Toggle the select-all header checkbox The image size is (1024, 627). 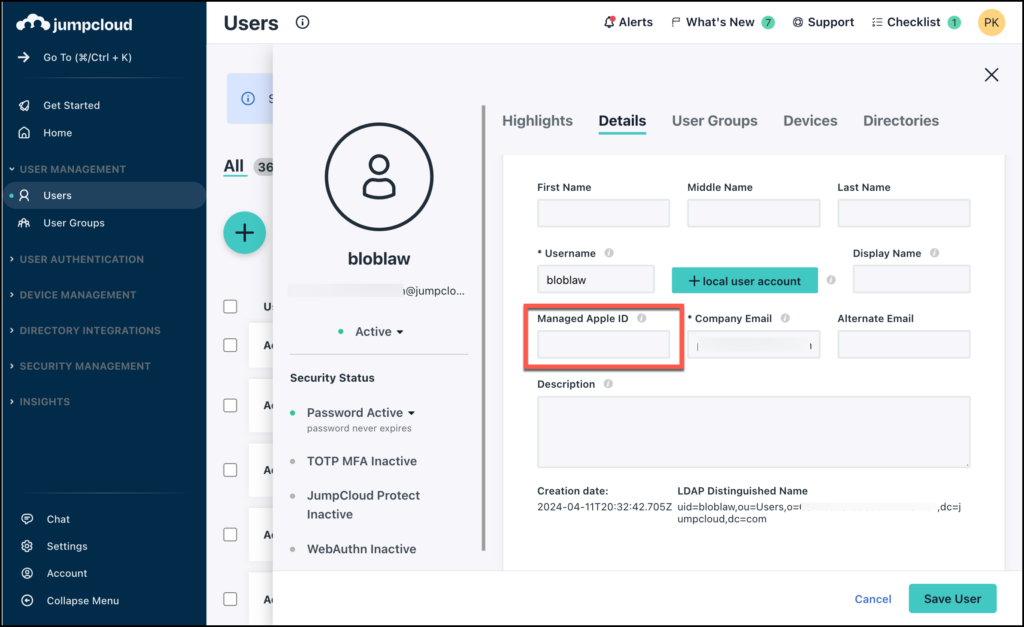point(230,306)
